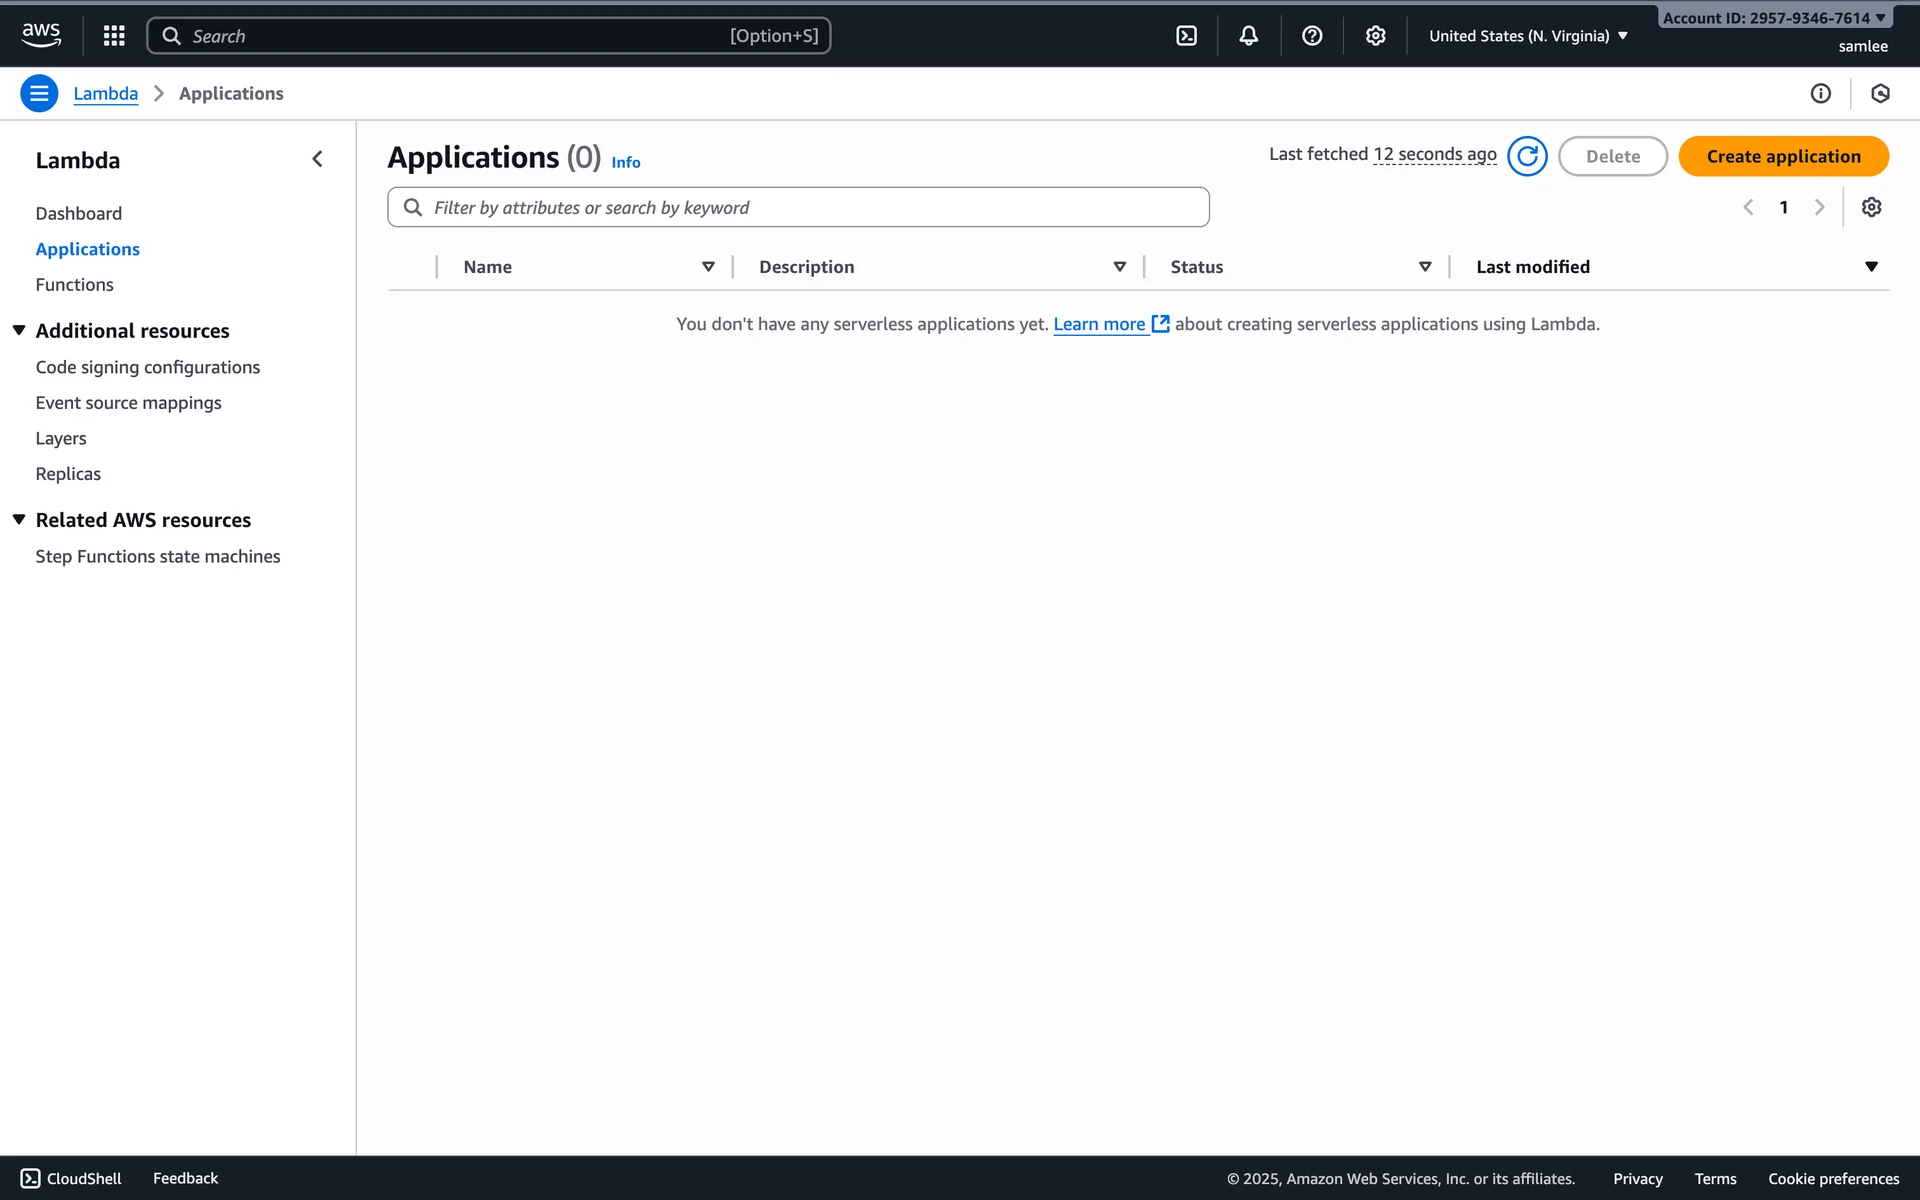
Task: Open console settings gear in top bar
Action: click(x=1375, y=36)
